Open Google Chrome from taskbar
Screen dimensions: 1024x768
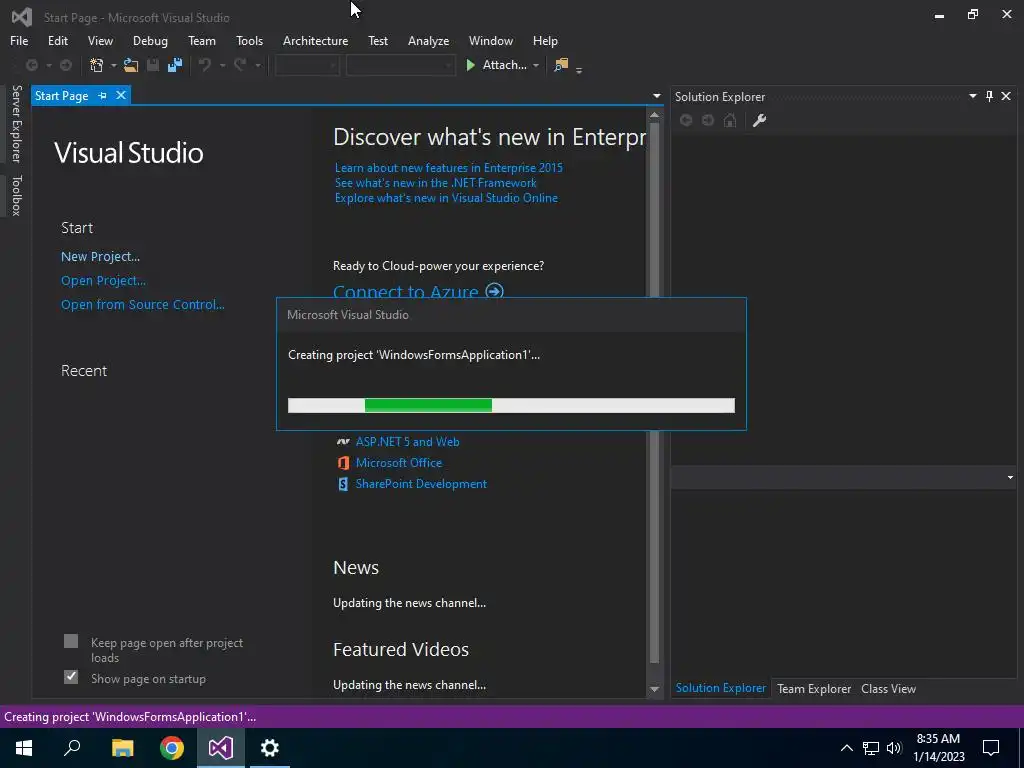point(172,748)
